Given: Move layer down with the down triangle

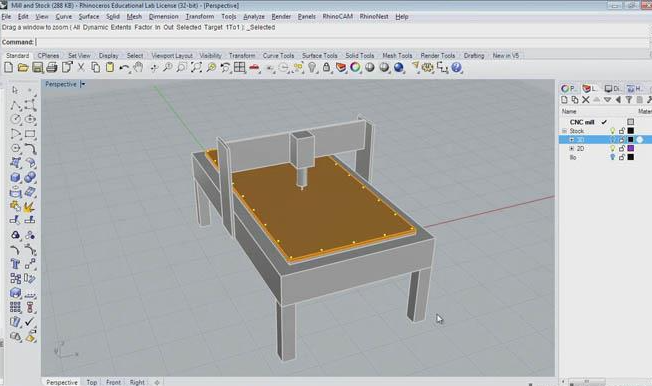Looking at the screenshot, I should tap(608, 100).
